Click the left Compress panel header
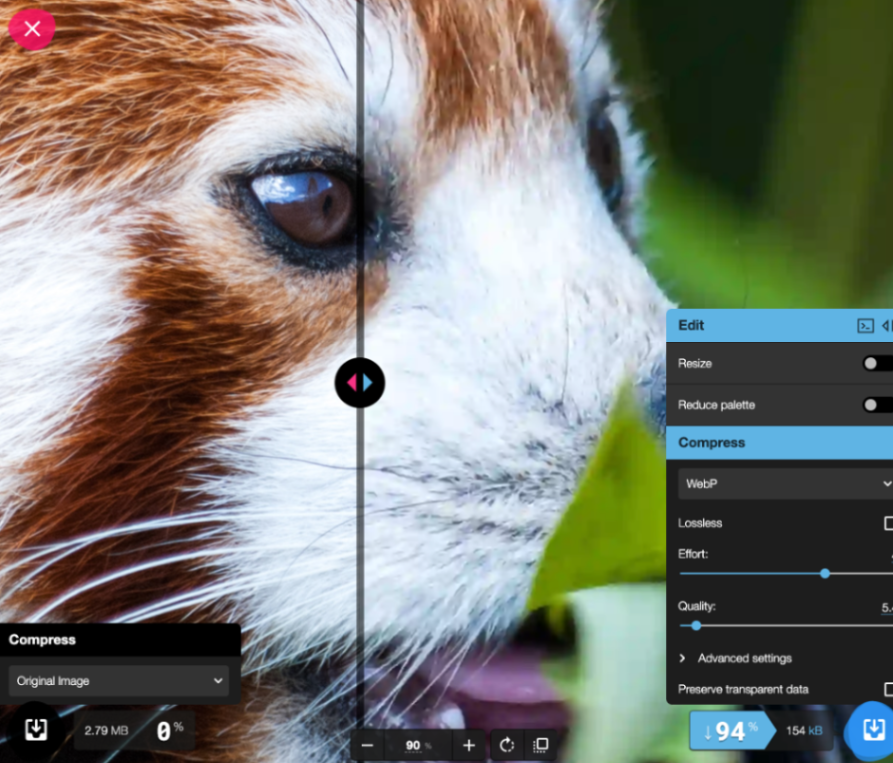 (x=120, y=640)
